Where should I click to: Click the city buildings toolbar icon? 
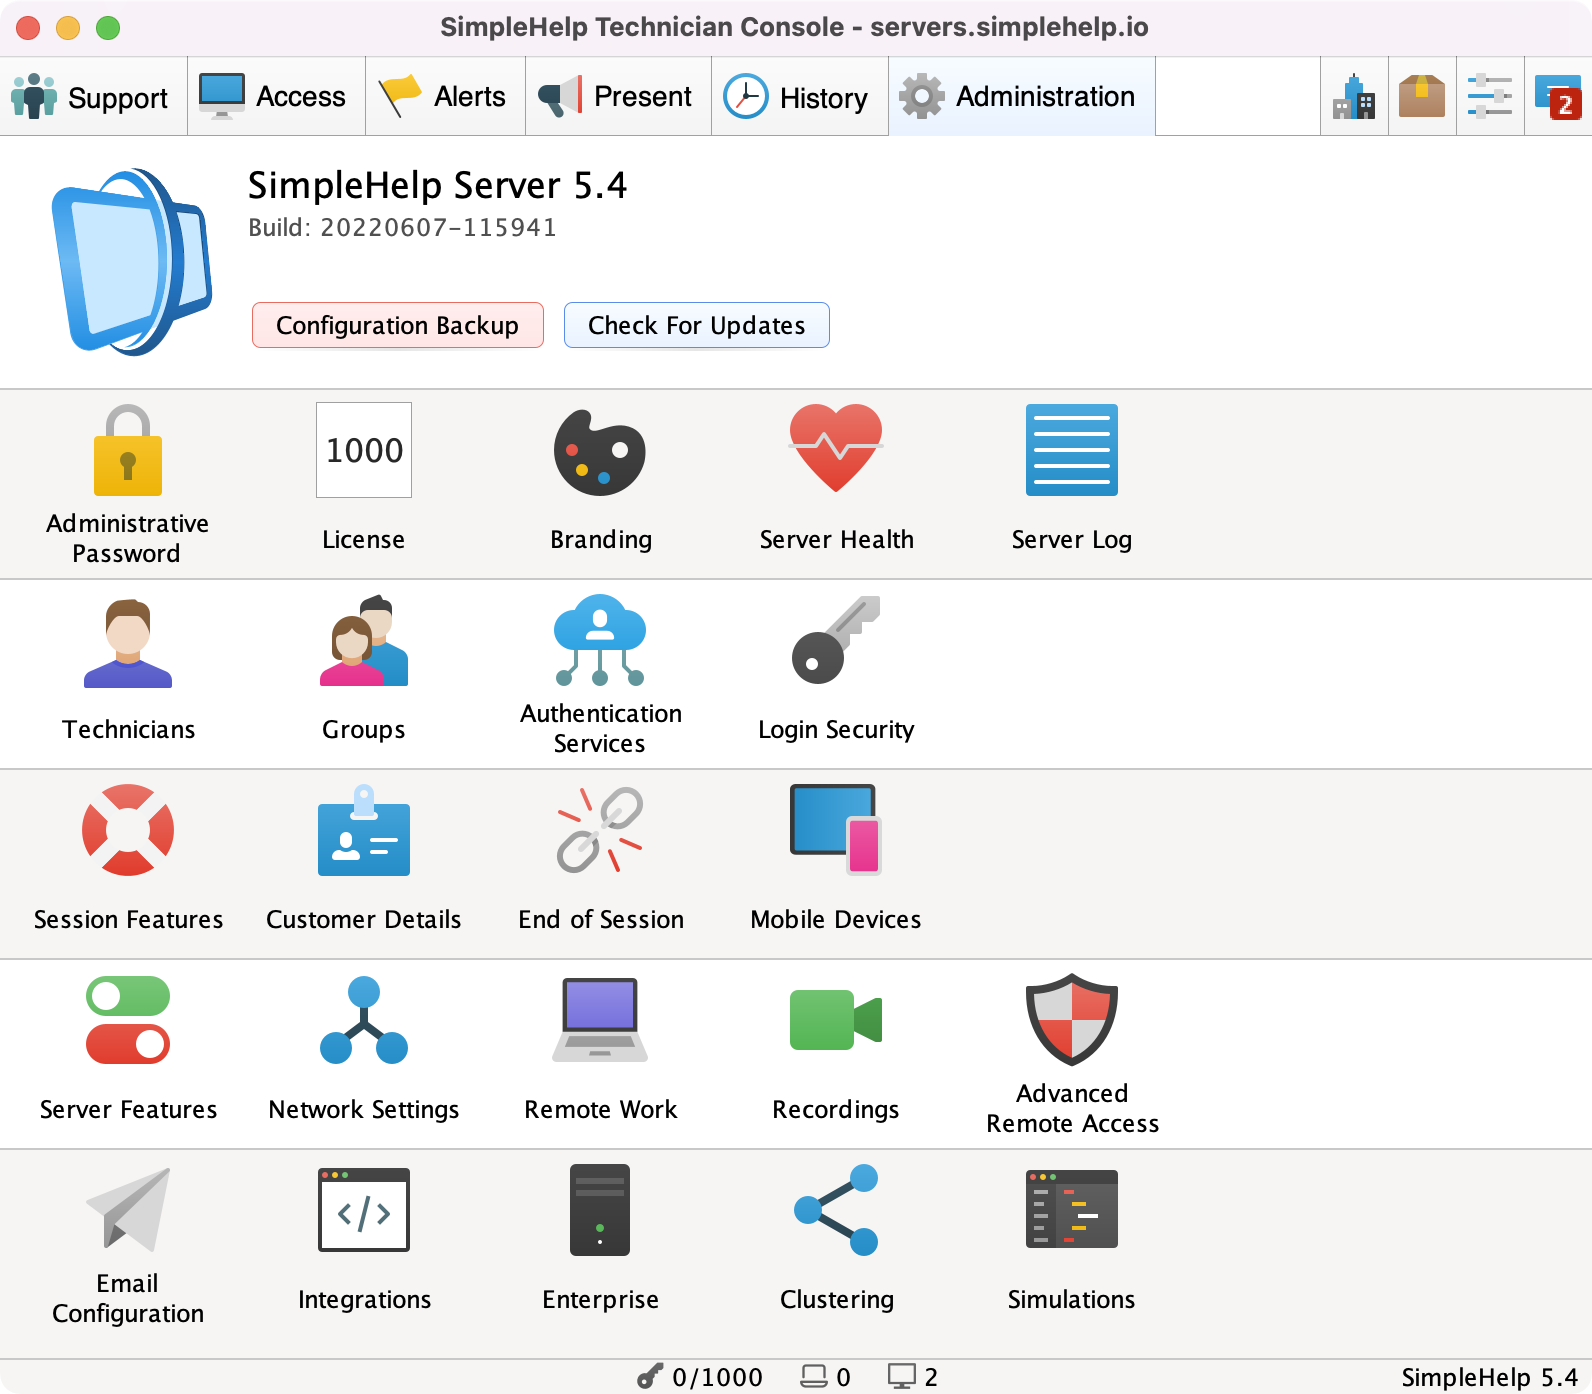tap(1354, 97)
